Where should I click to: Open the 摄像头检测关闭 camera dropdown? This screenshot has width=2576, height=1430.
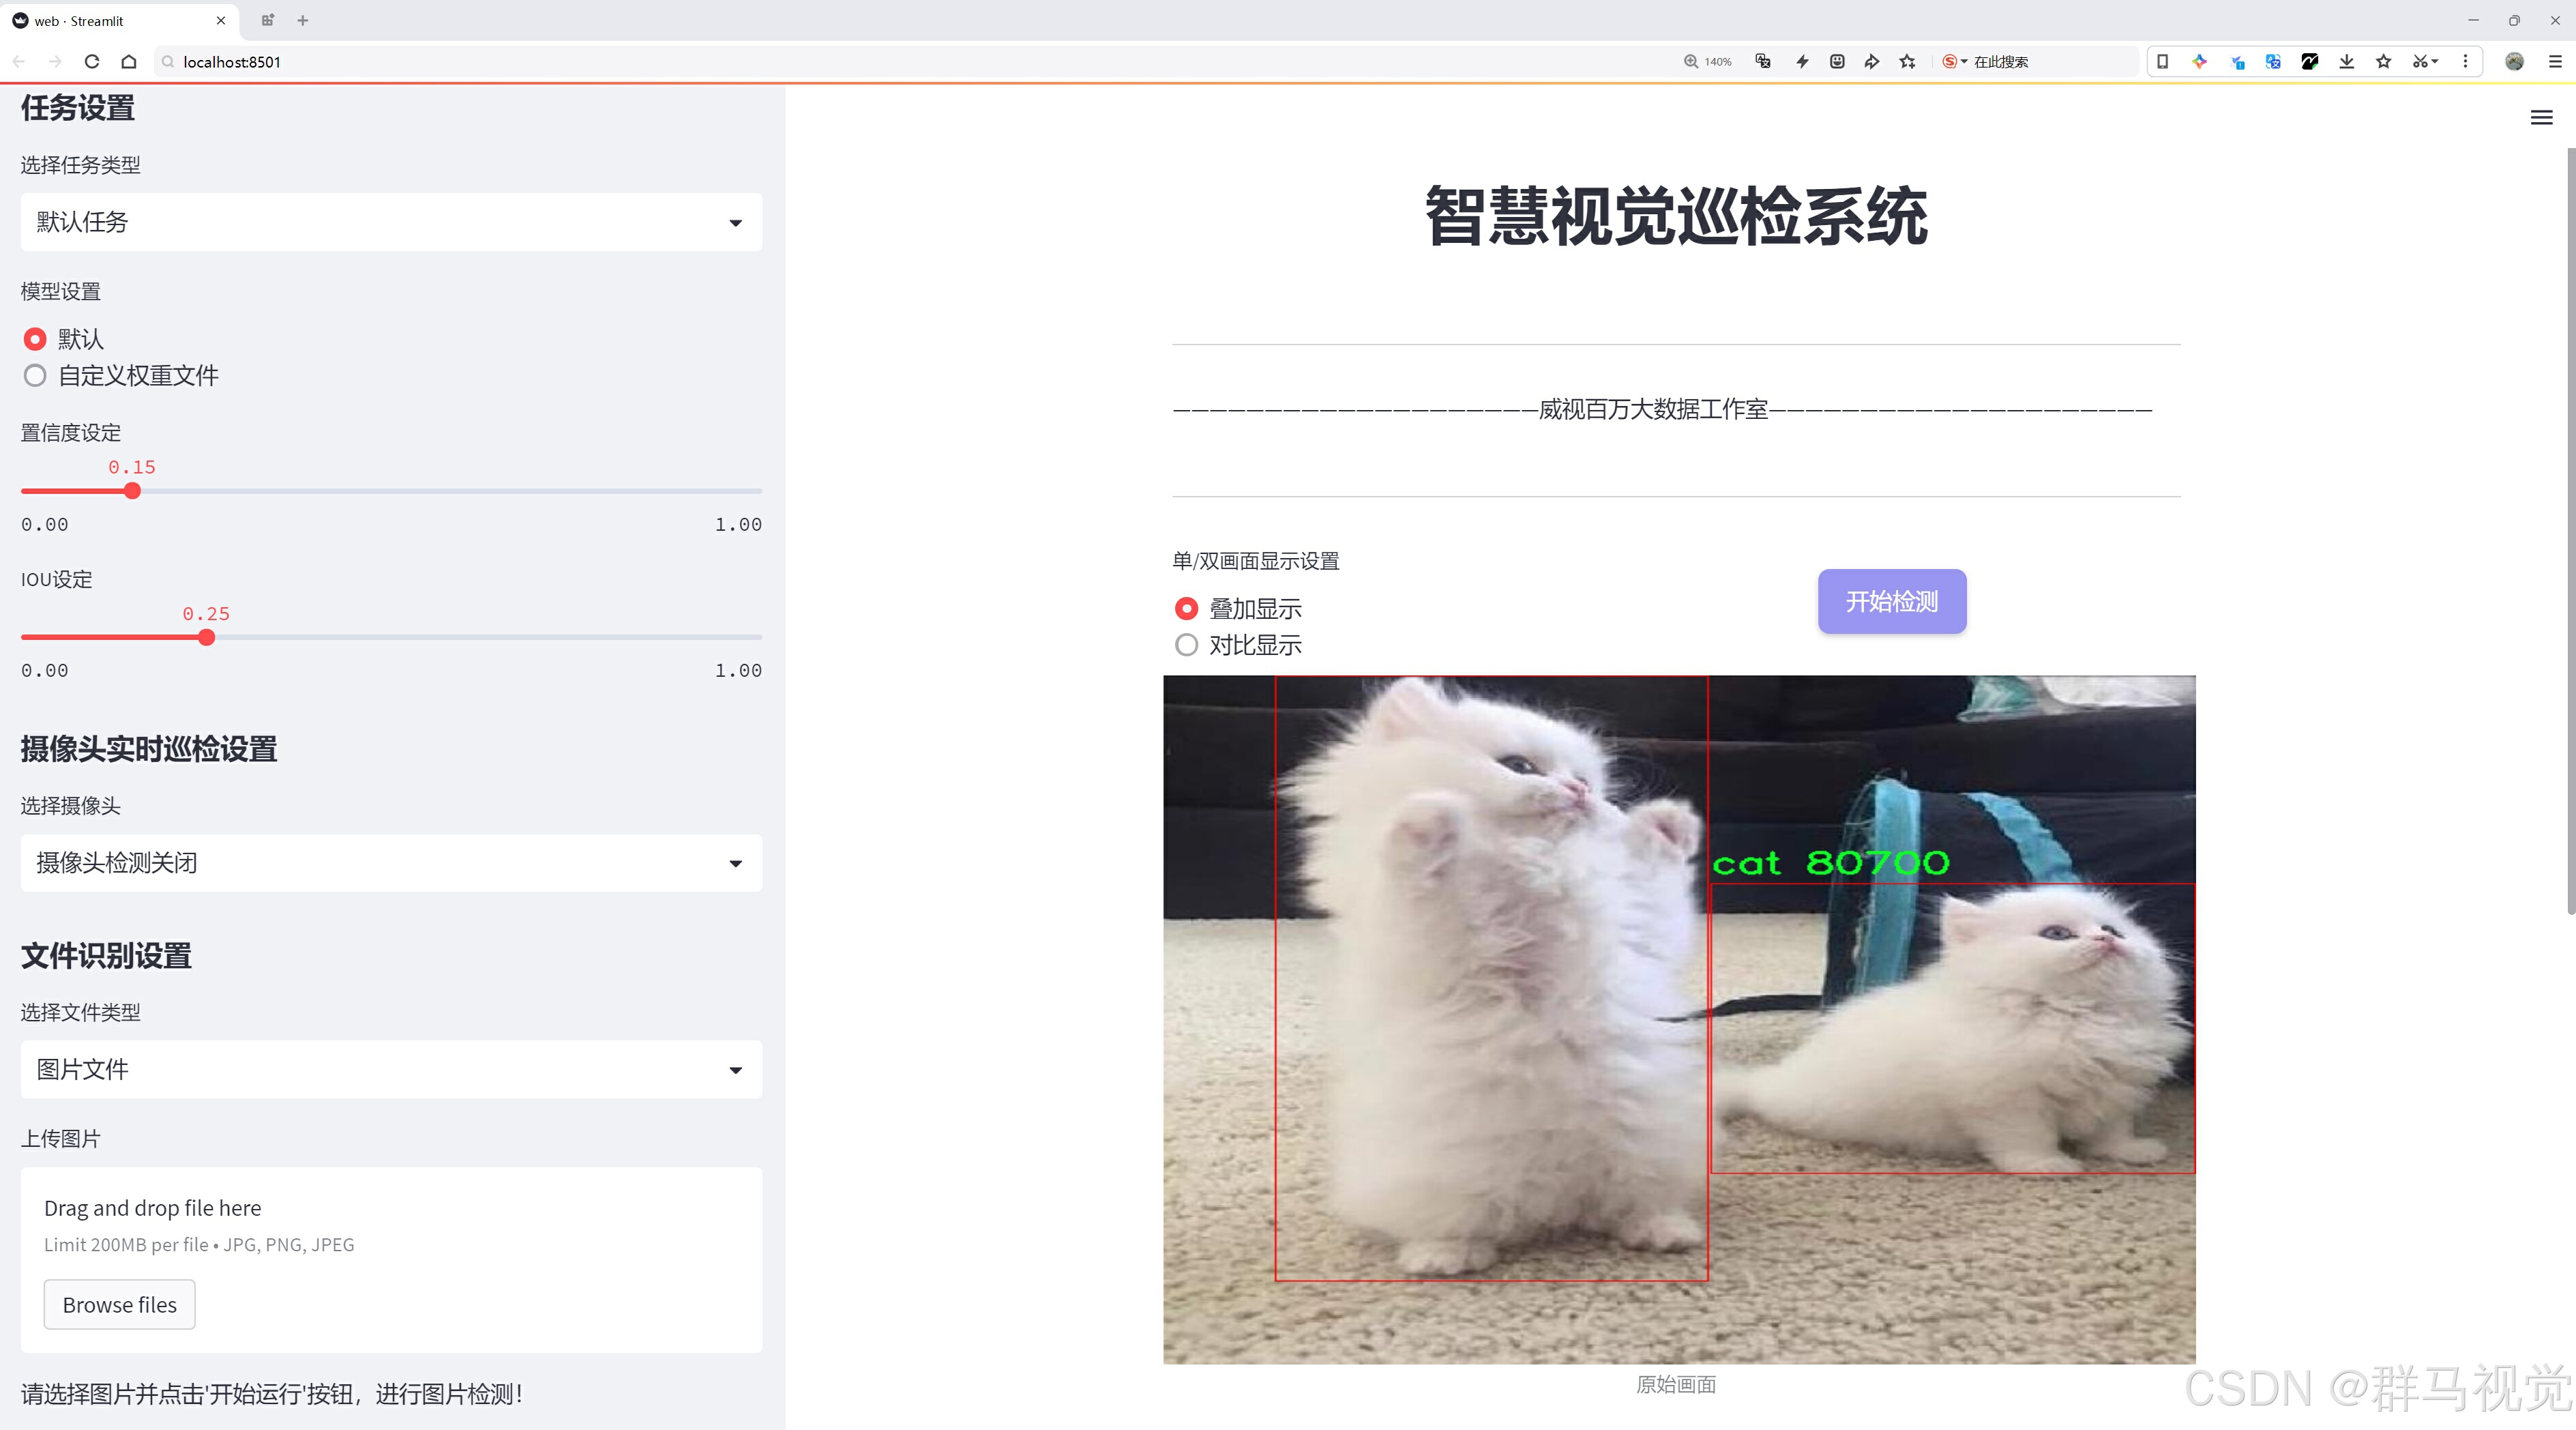pyautogui.click(x=391, y=863)
